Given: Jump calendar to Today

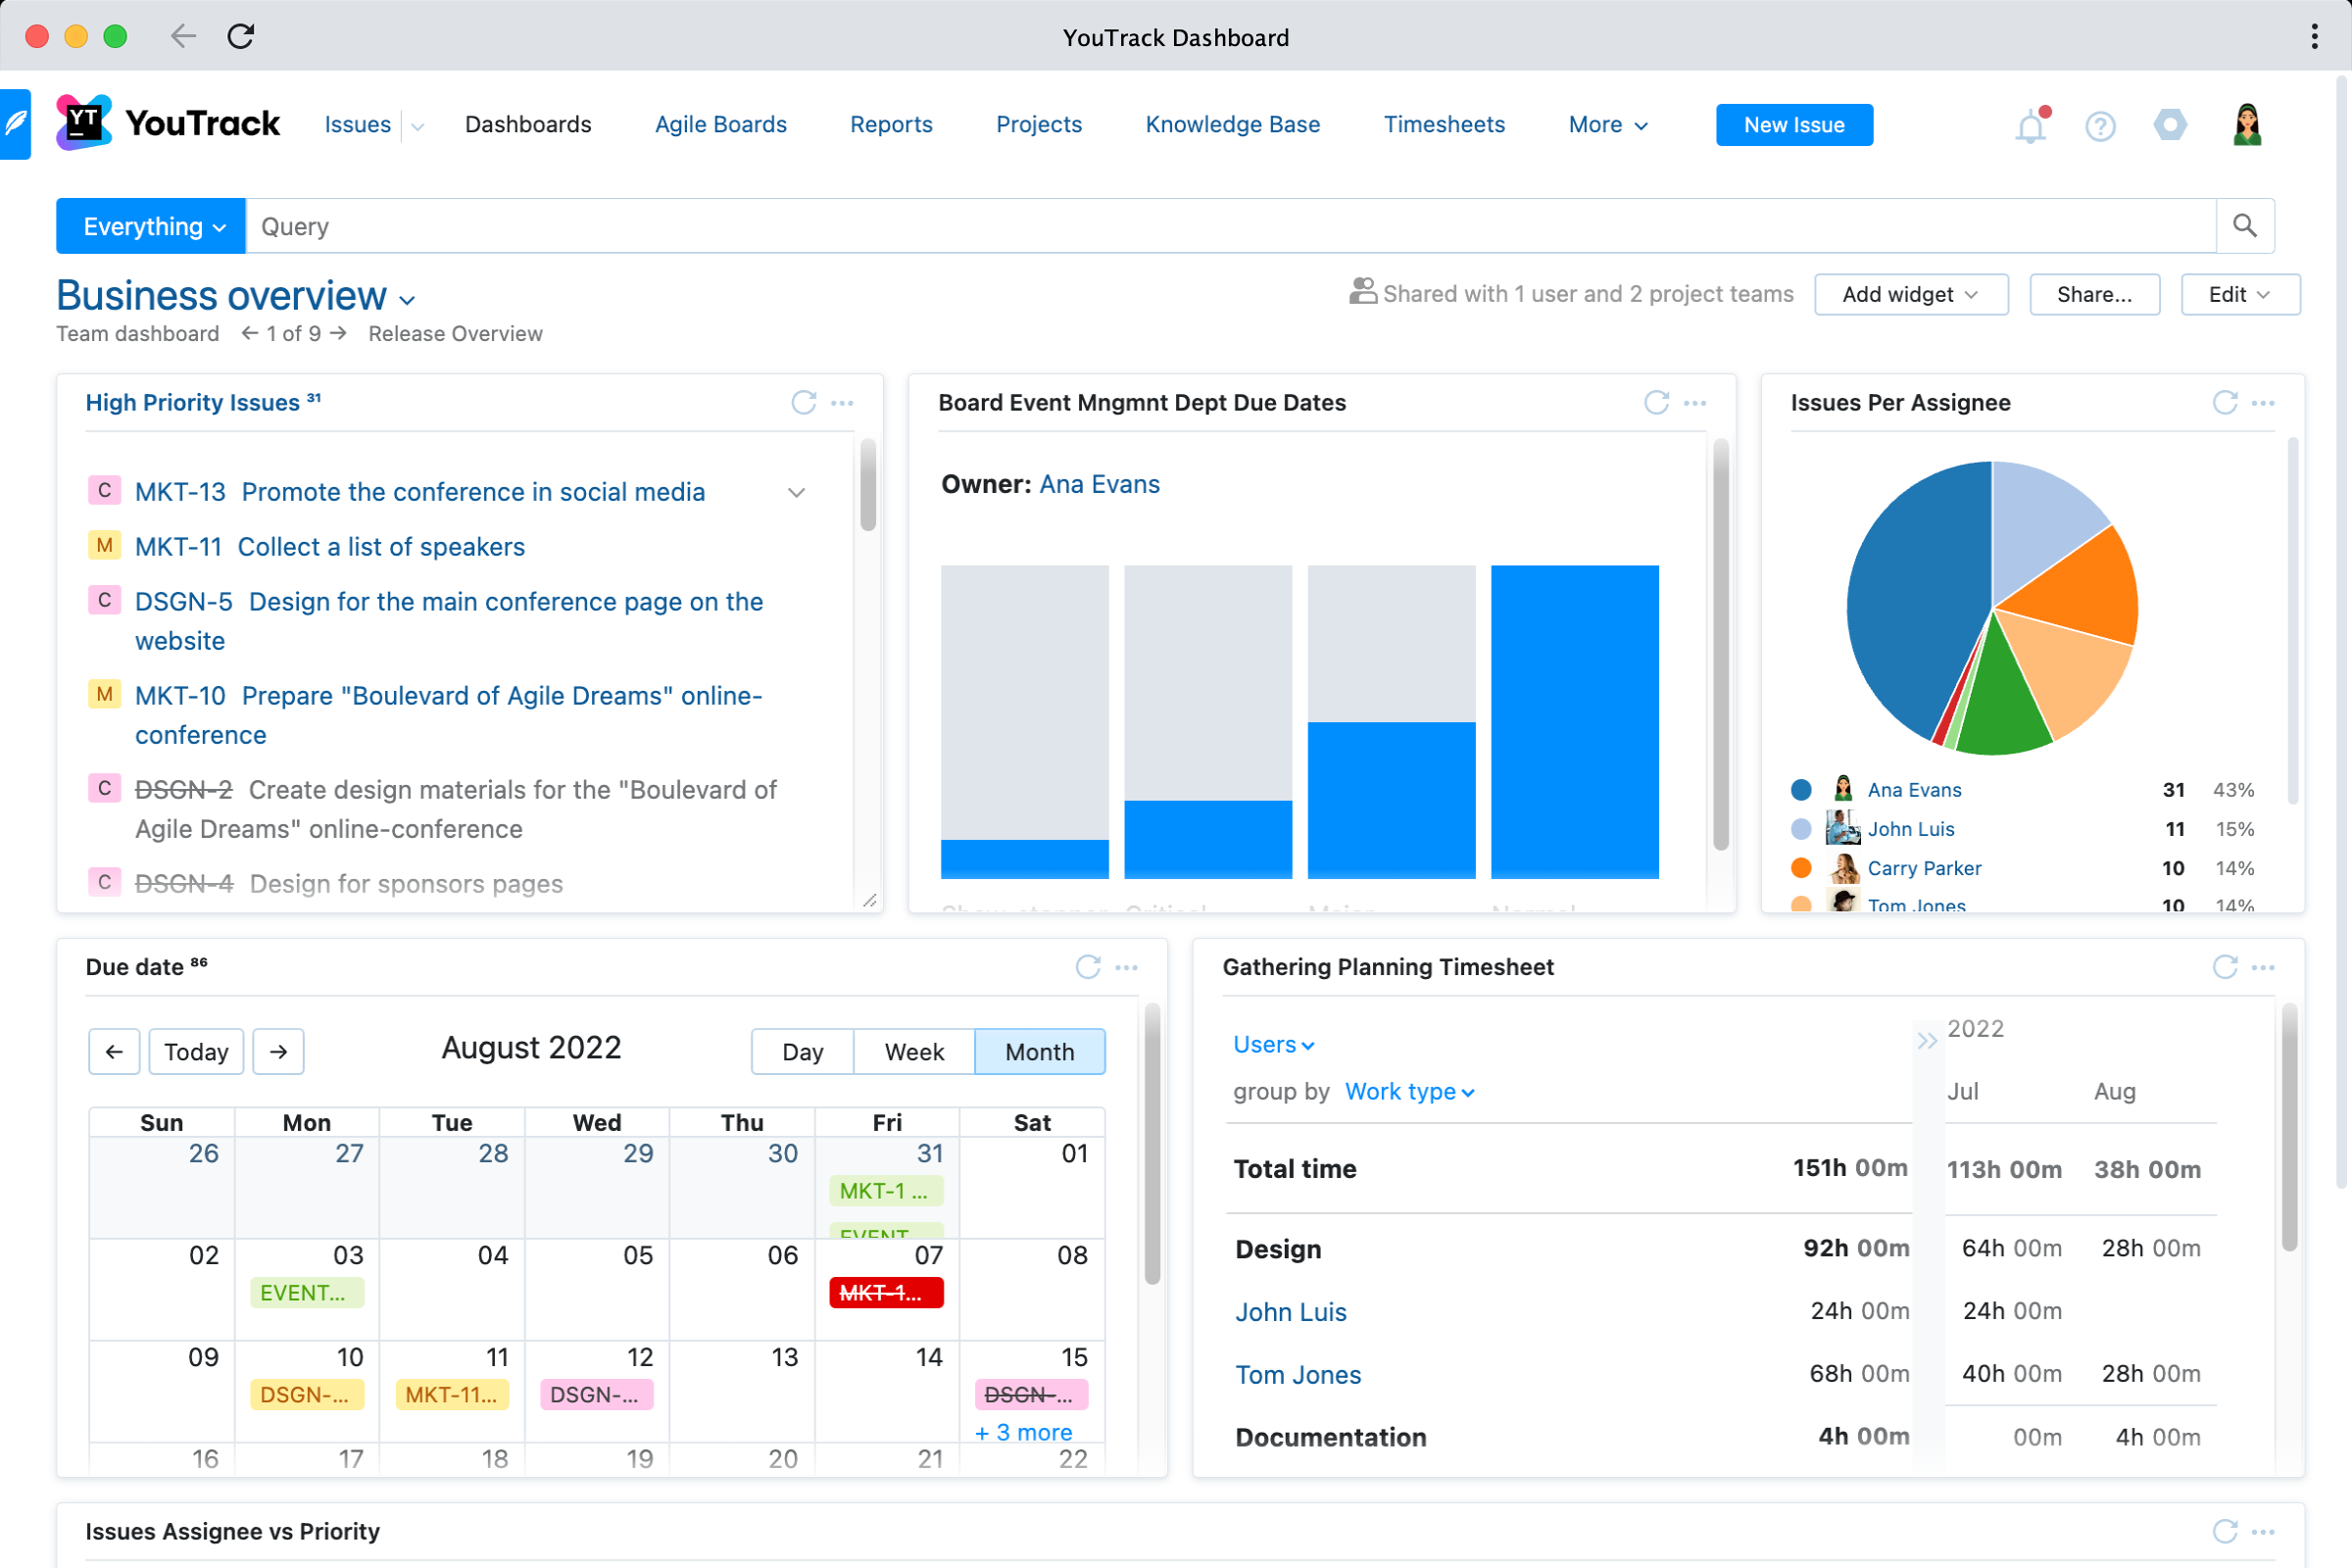Looking at the screenshot, I should click(196, 1052).
